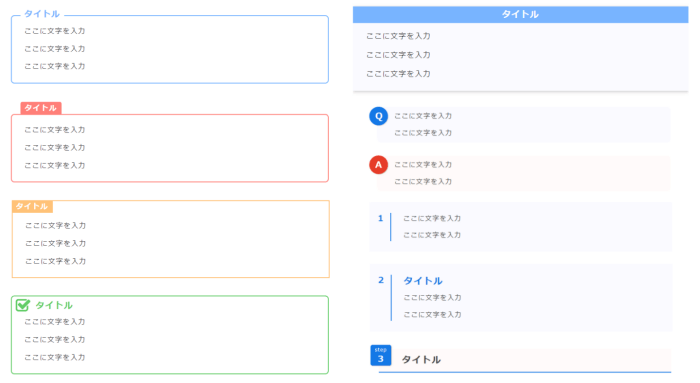Click the blue step 3 badge

tap(381, 355)
